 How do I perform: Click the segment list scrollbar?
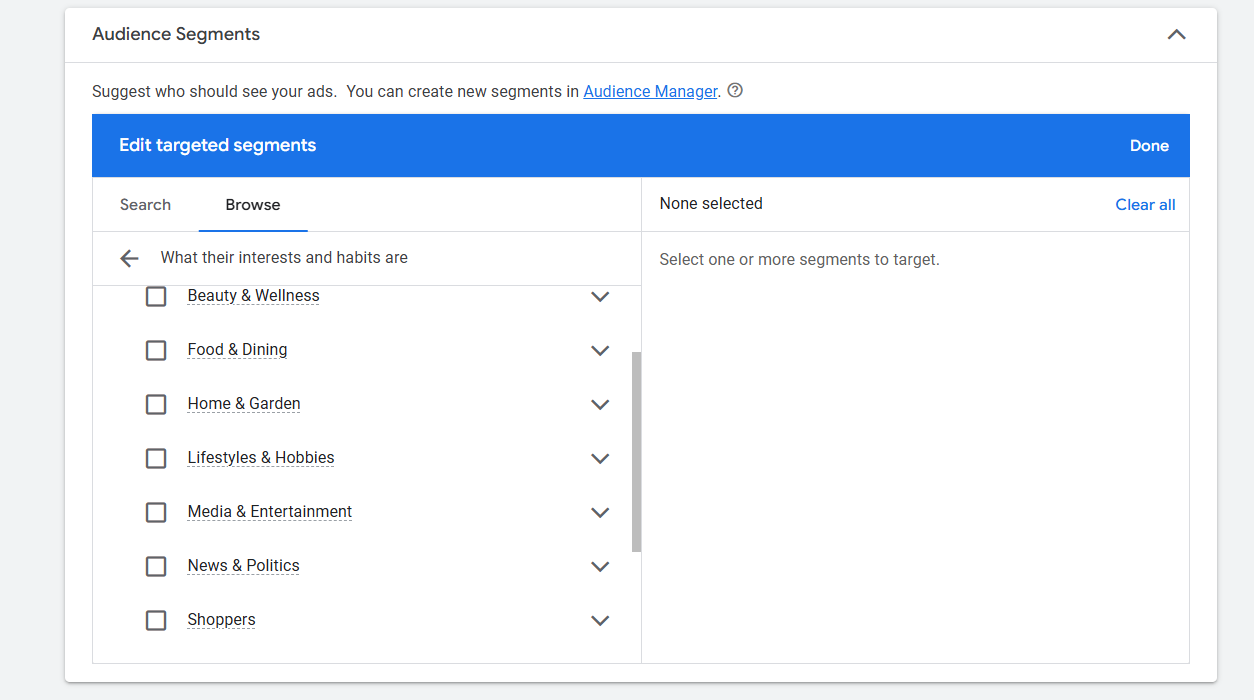[636, 450]
